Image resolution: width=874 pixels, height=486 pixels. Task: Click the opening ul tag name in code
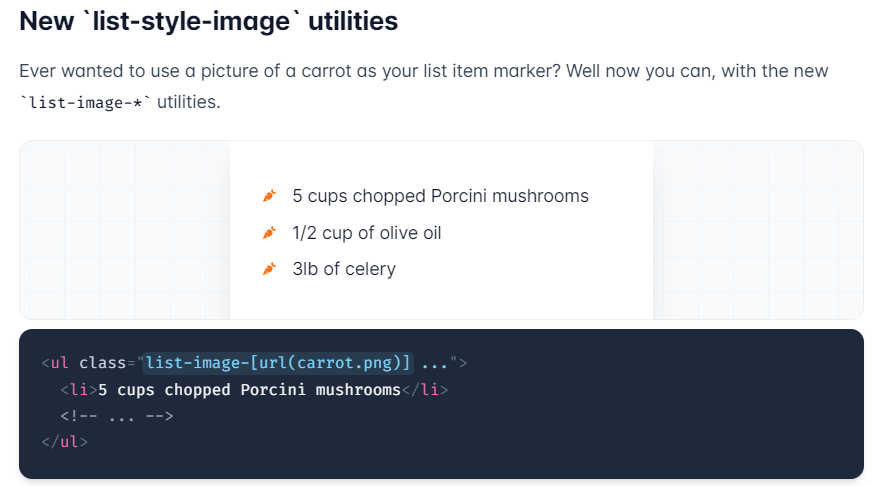tap(59, 362)
